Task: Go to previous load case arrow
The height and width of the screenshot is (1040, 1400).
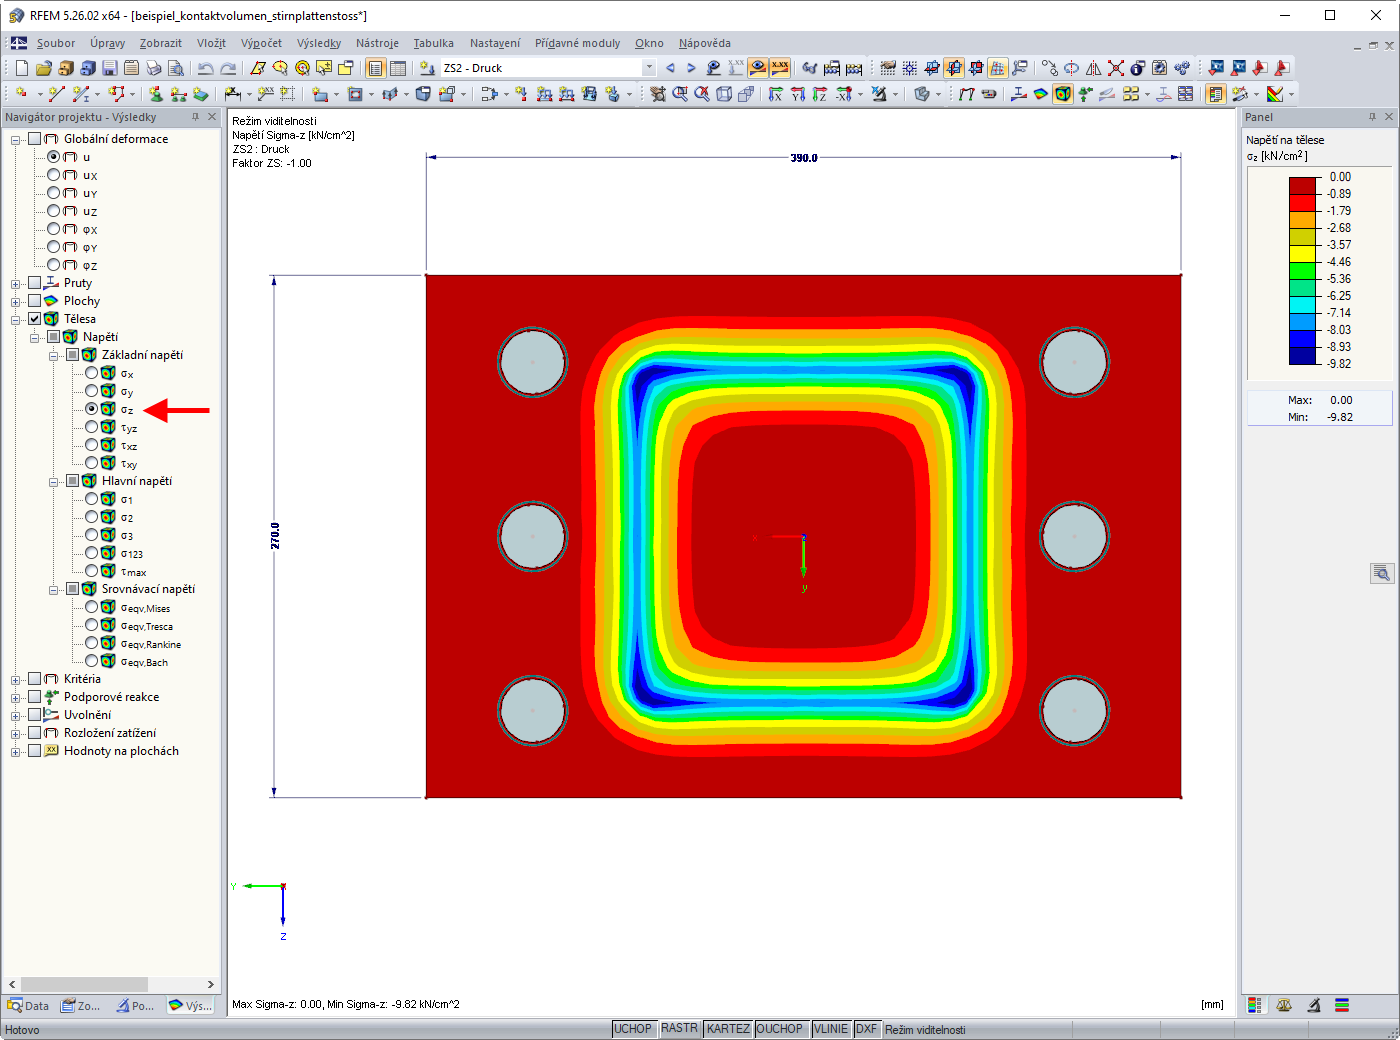Action: 670,68
